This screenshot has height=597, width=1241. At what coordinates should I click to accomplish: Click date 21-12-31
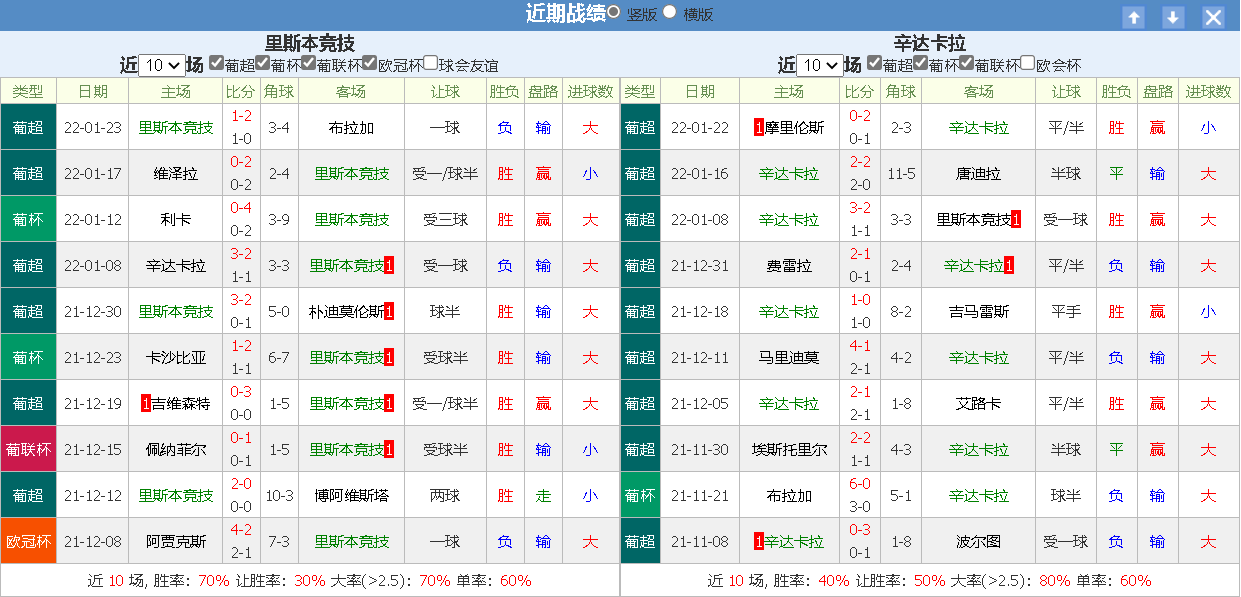(x=700, y=266)
